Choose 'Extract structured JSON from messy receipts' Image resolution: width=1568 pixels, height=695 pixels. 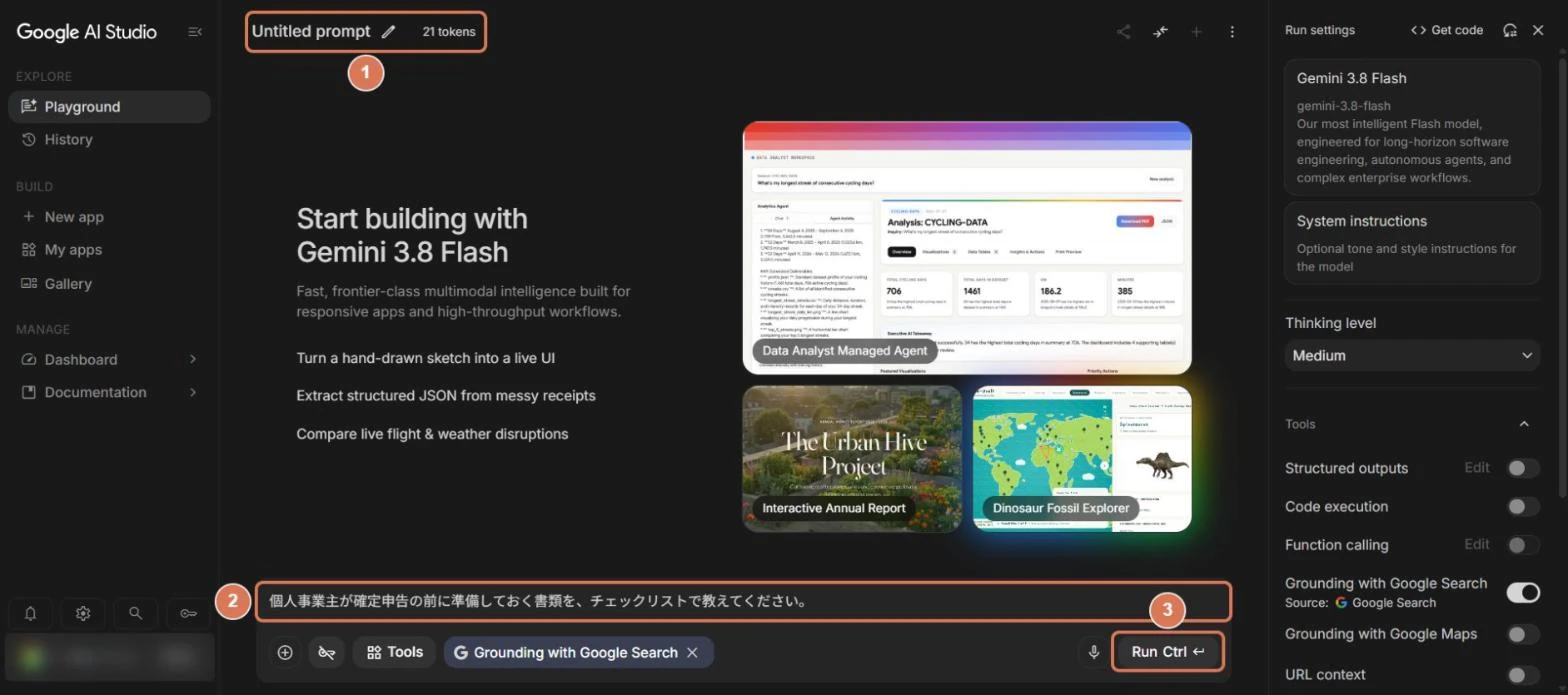(446, 396)
